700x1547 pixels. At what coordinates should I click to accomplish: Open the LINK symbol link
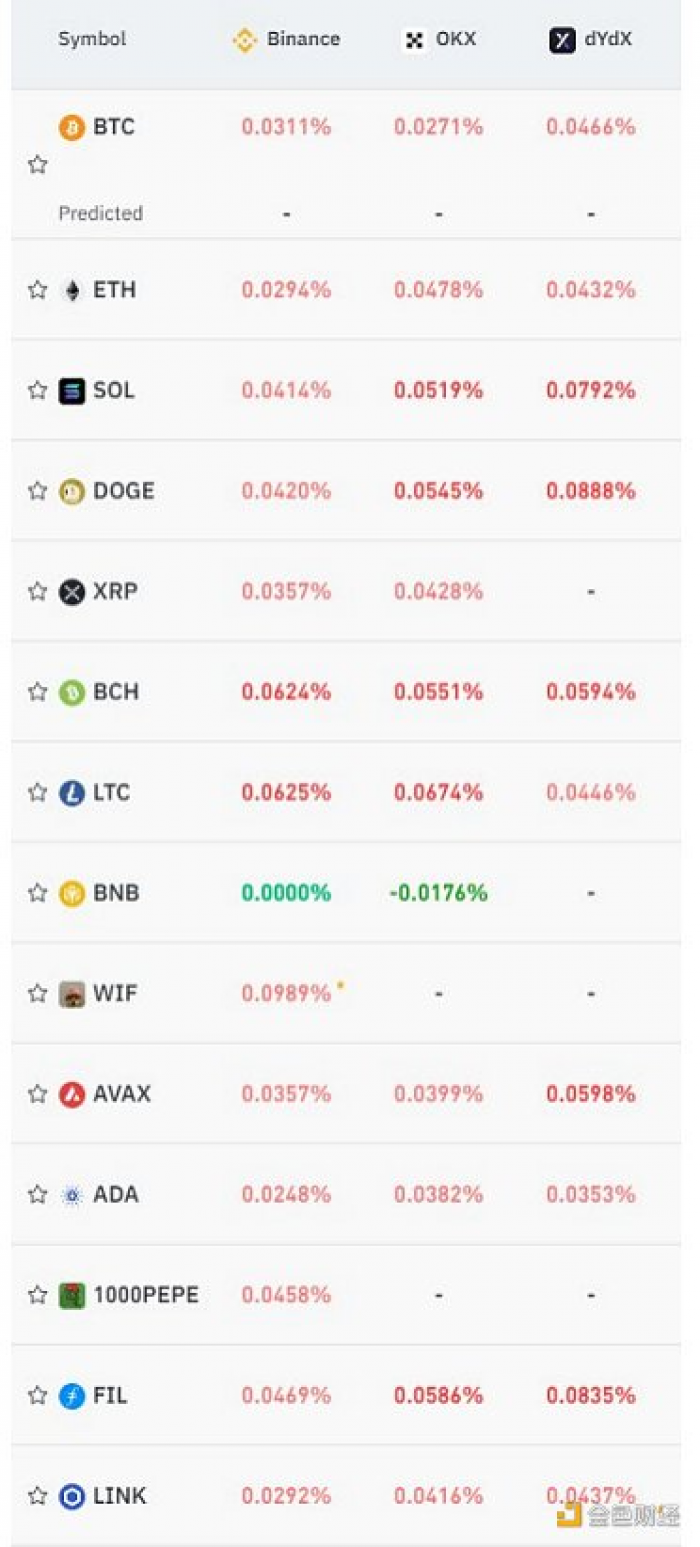pyautogui.click(x=120, y=1496)
